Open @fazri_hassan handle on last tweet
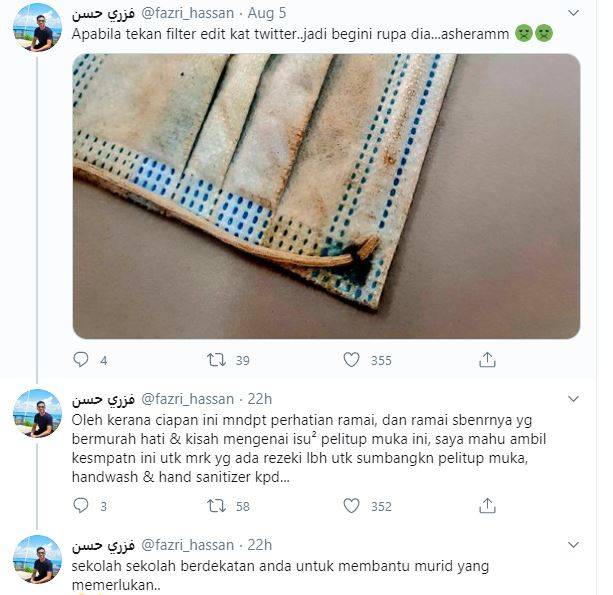The height and width of the screenshot is (595, 613). 187,545
